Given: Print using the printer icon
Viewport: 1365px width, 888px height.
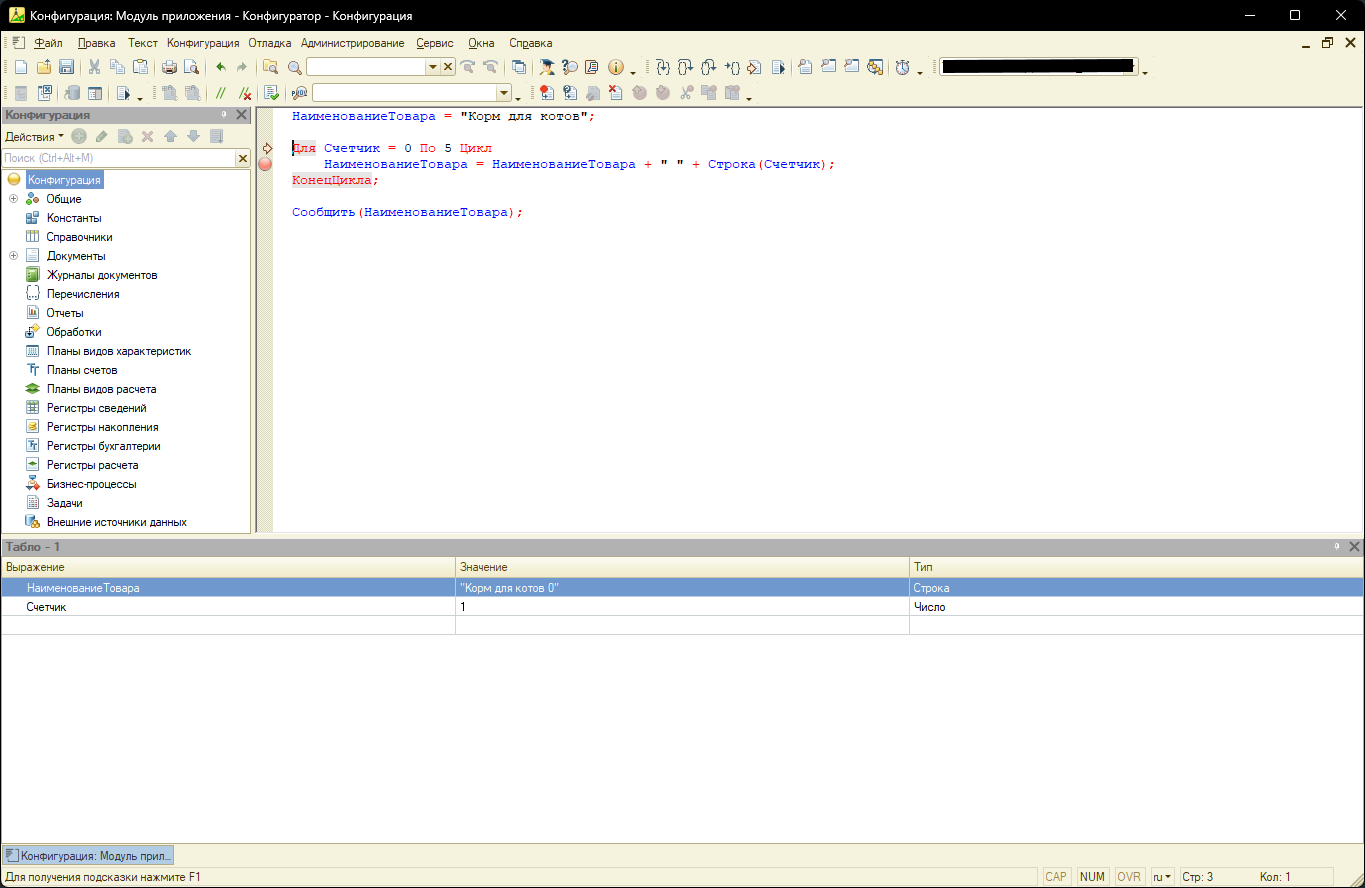Looking at the screenshot, I should pyautogui.click(x=169, y=67).
